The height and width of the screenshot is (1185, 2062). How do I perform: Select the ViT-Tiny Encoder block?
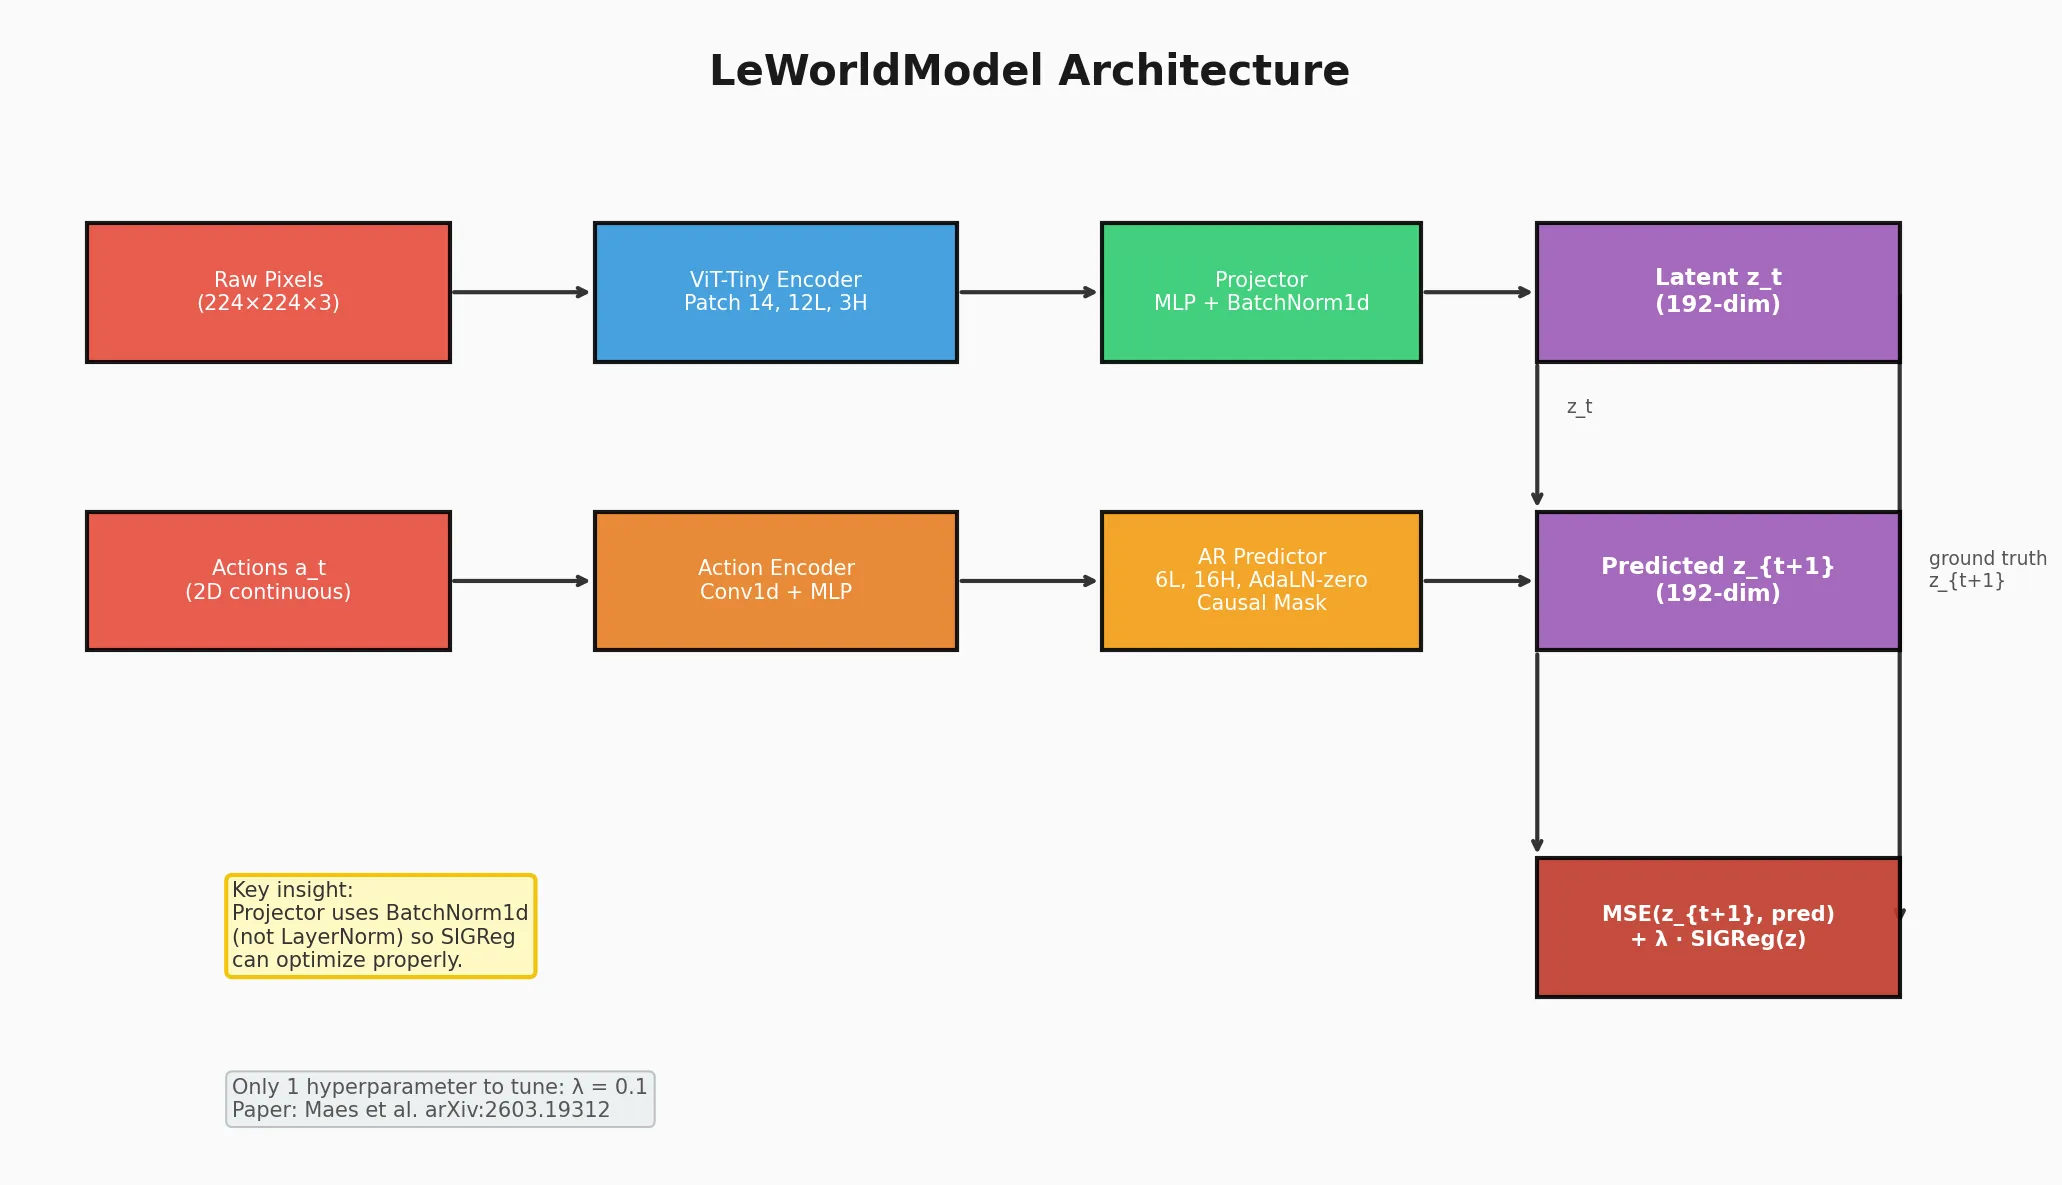tap(775, 292)
